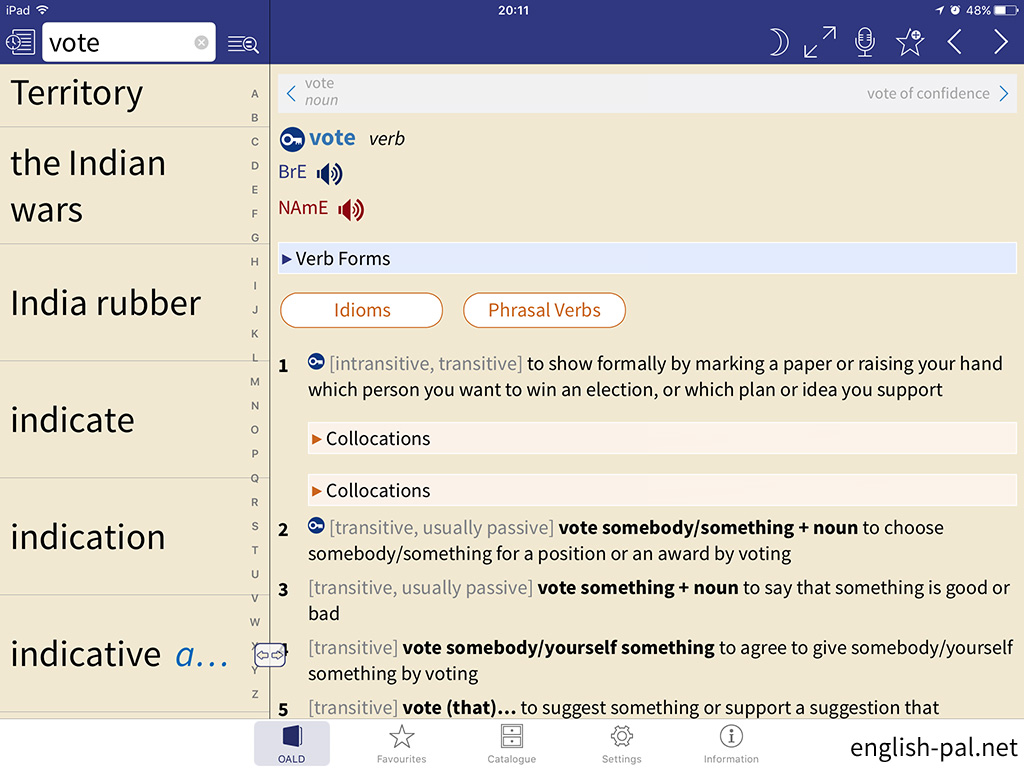Viewport: 1024px width, 768px height.
Task: Open the Catalogue tab
Action: pyautogui.click(x=511, y=743)
